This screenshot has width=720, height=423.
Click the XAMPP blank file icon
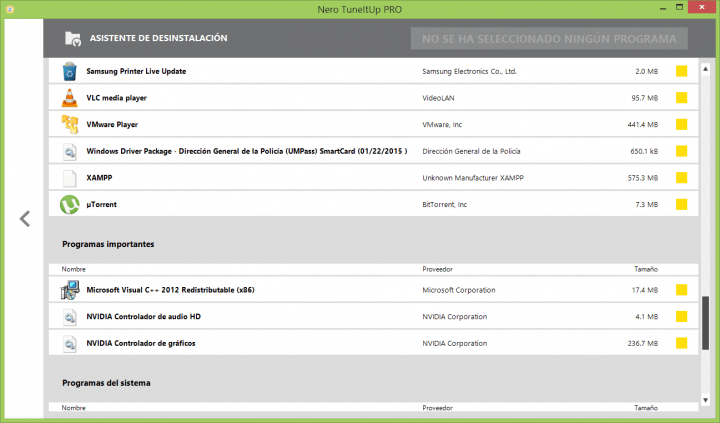click(69, 178)
